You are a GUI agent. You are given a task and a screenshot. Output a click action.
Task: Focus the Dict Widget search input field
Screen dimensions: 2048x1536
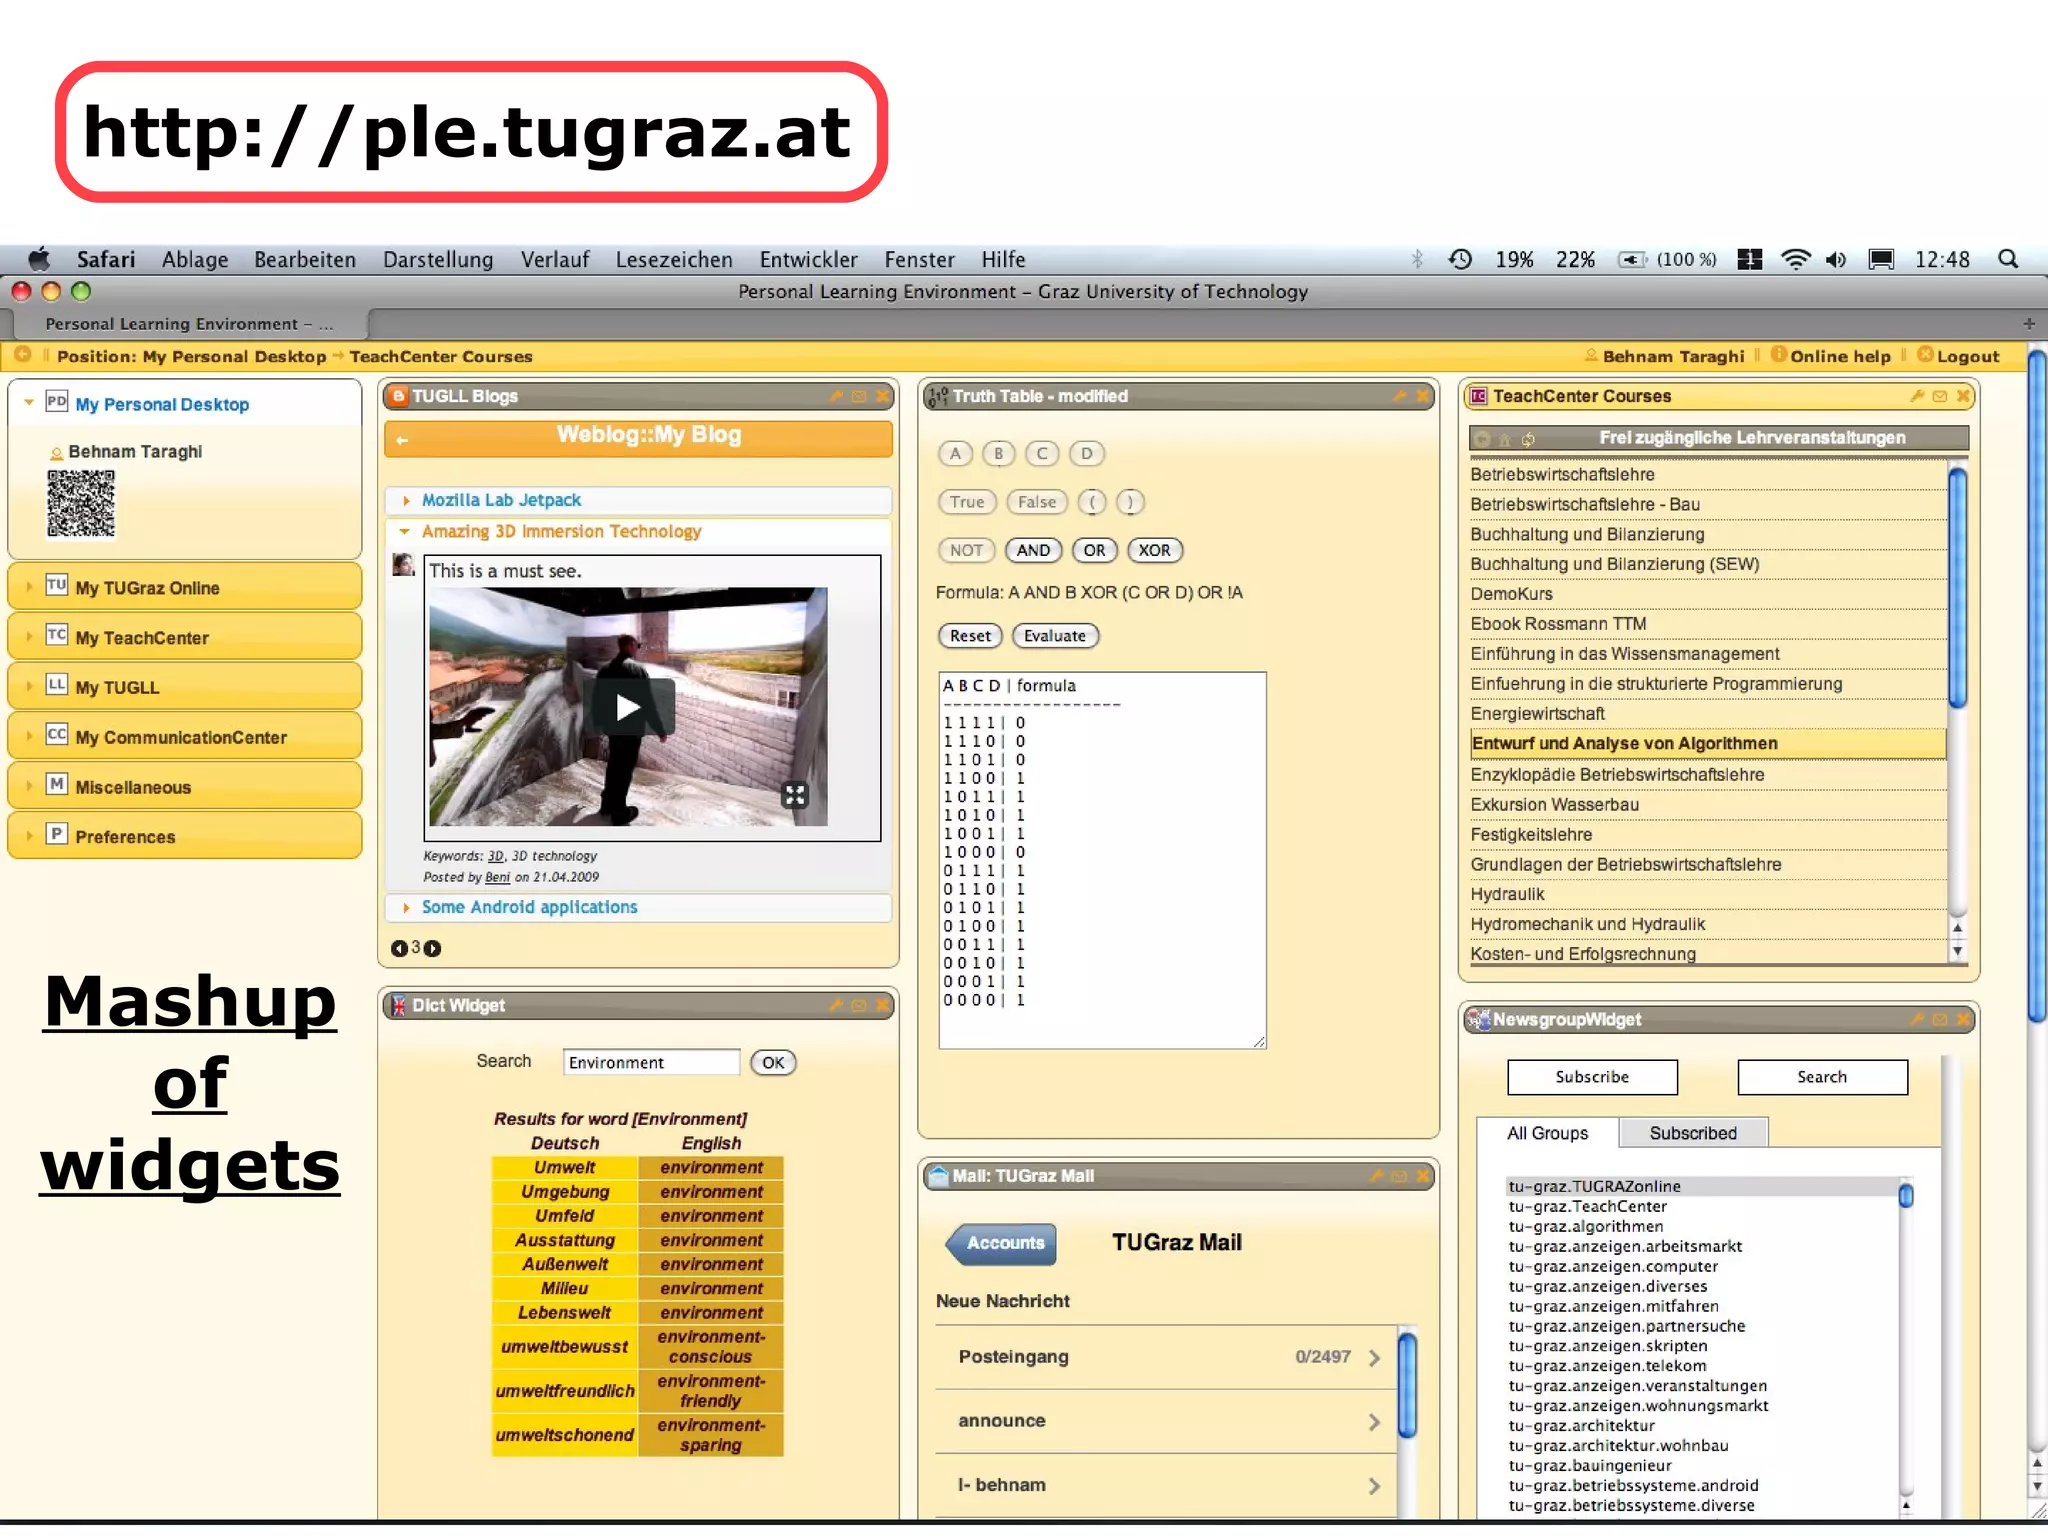point(651,1062)
